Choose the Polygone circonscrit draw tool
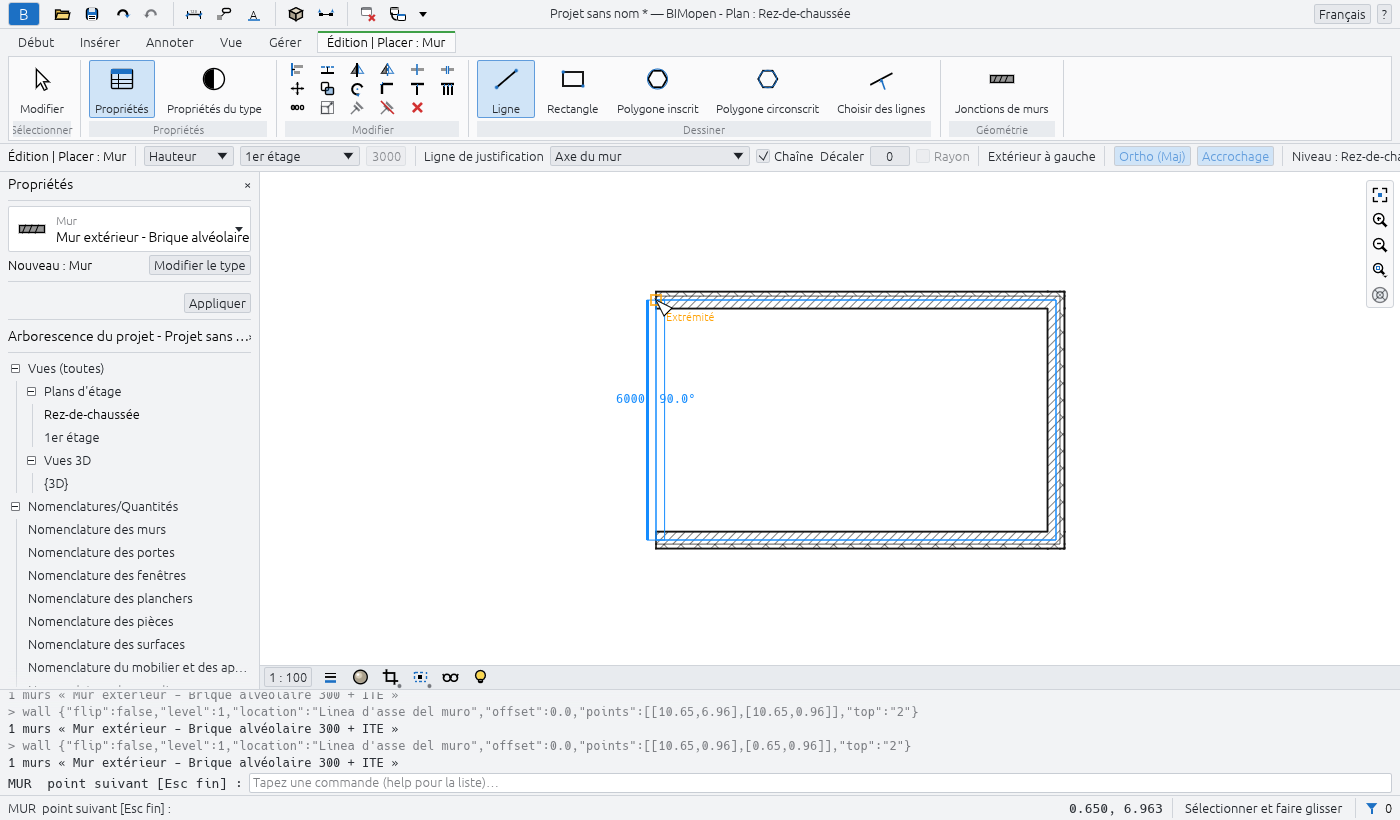The width and height of the screenshot is (1400, 820). [767, 89]
